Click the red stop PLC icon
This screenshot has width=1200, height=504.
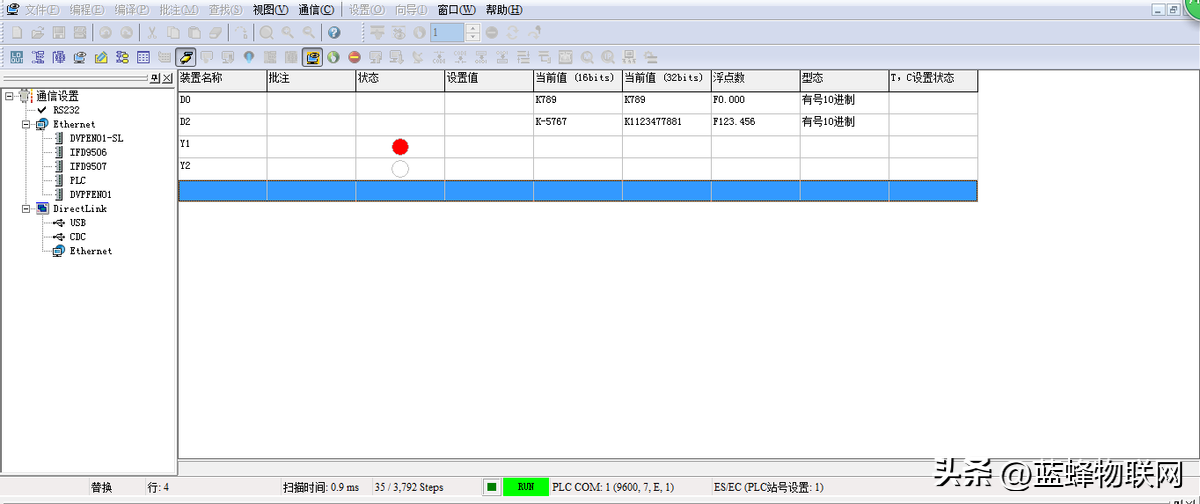click(x=354, y=57)
